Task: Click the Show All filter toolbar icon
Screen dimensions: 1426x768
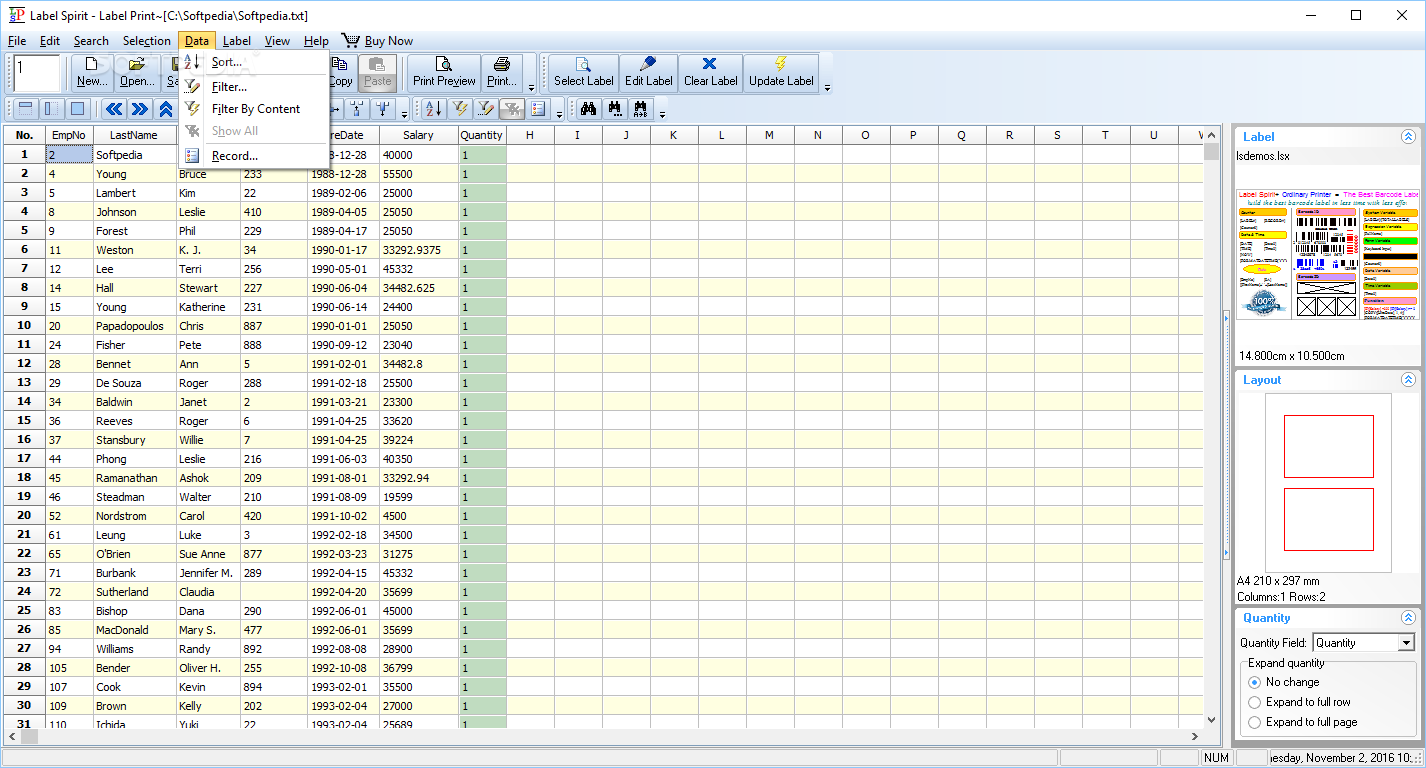Action: (x=511, y=109)
